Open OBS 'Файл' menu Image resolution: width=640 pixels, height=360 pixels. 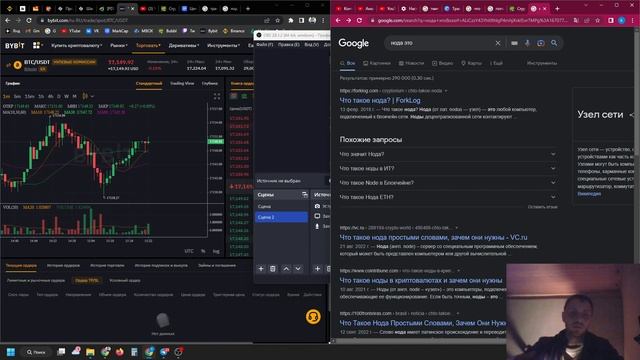tap(265, 44)
